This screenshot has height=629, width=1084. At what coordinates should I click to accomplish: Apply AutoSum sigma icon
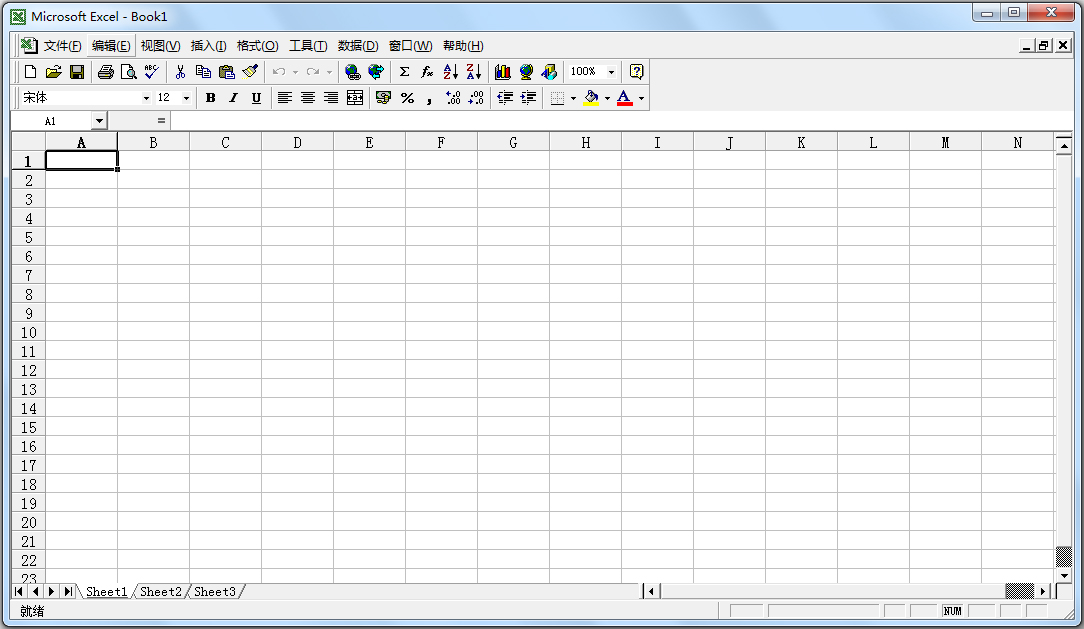pyautogui.click(x=405, y=72)
